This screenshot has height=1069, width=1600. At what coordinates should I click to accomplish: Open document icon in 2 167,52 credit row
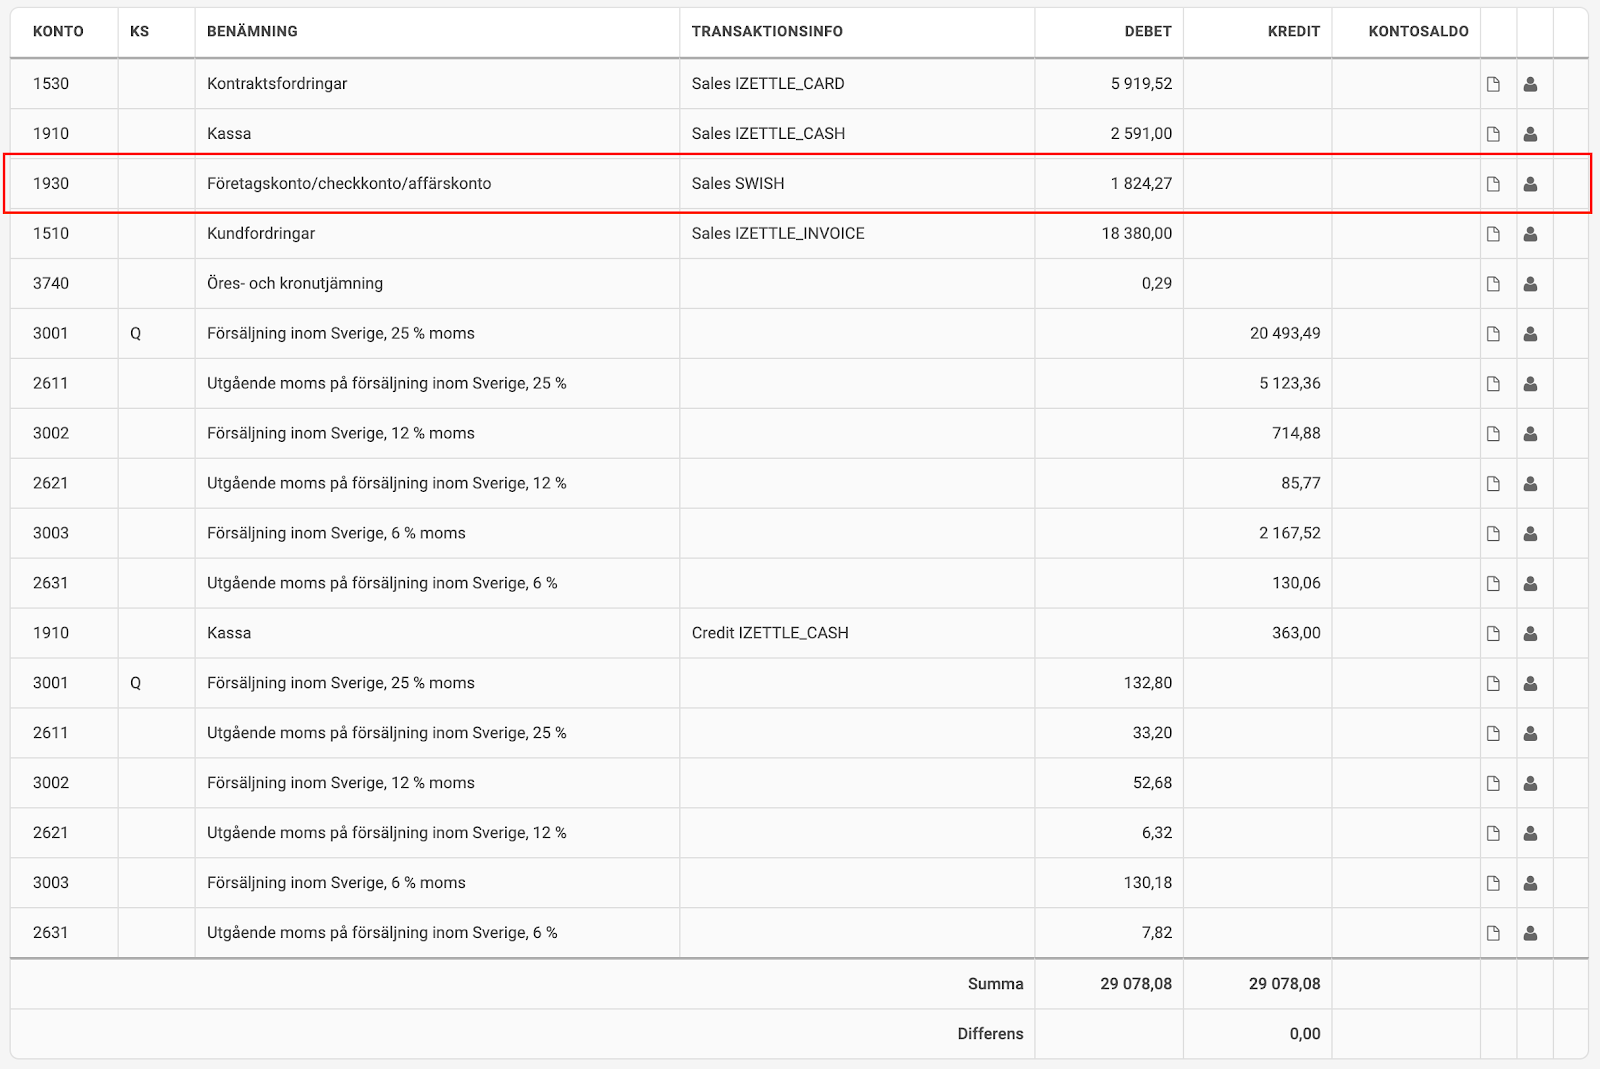[x=1493, y=534]
